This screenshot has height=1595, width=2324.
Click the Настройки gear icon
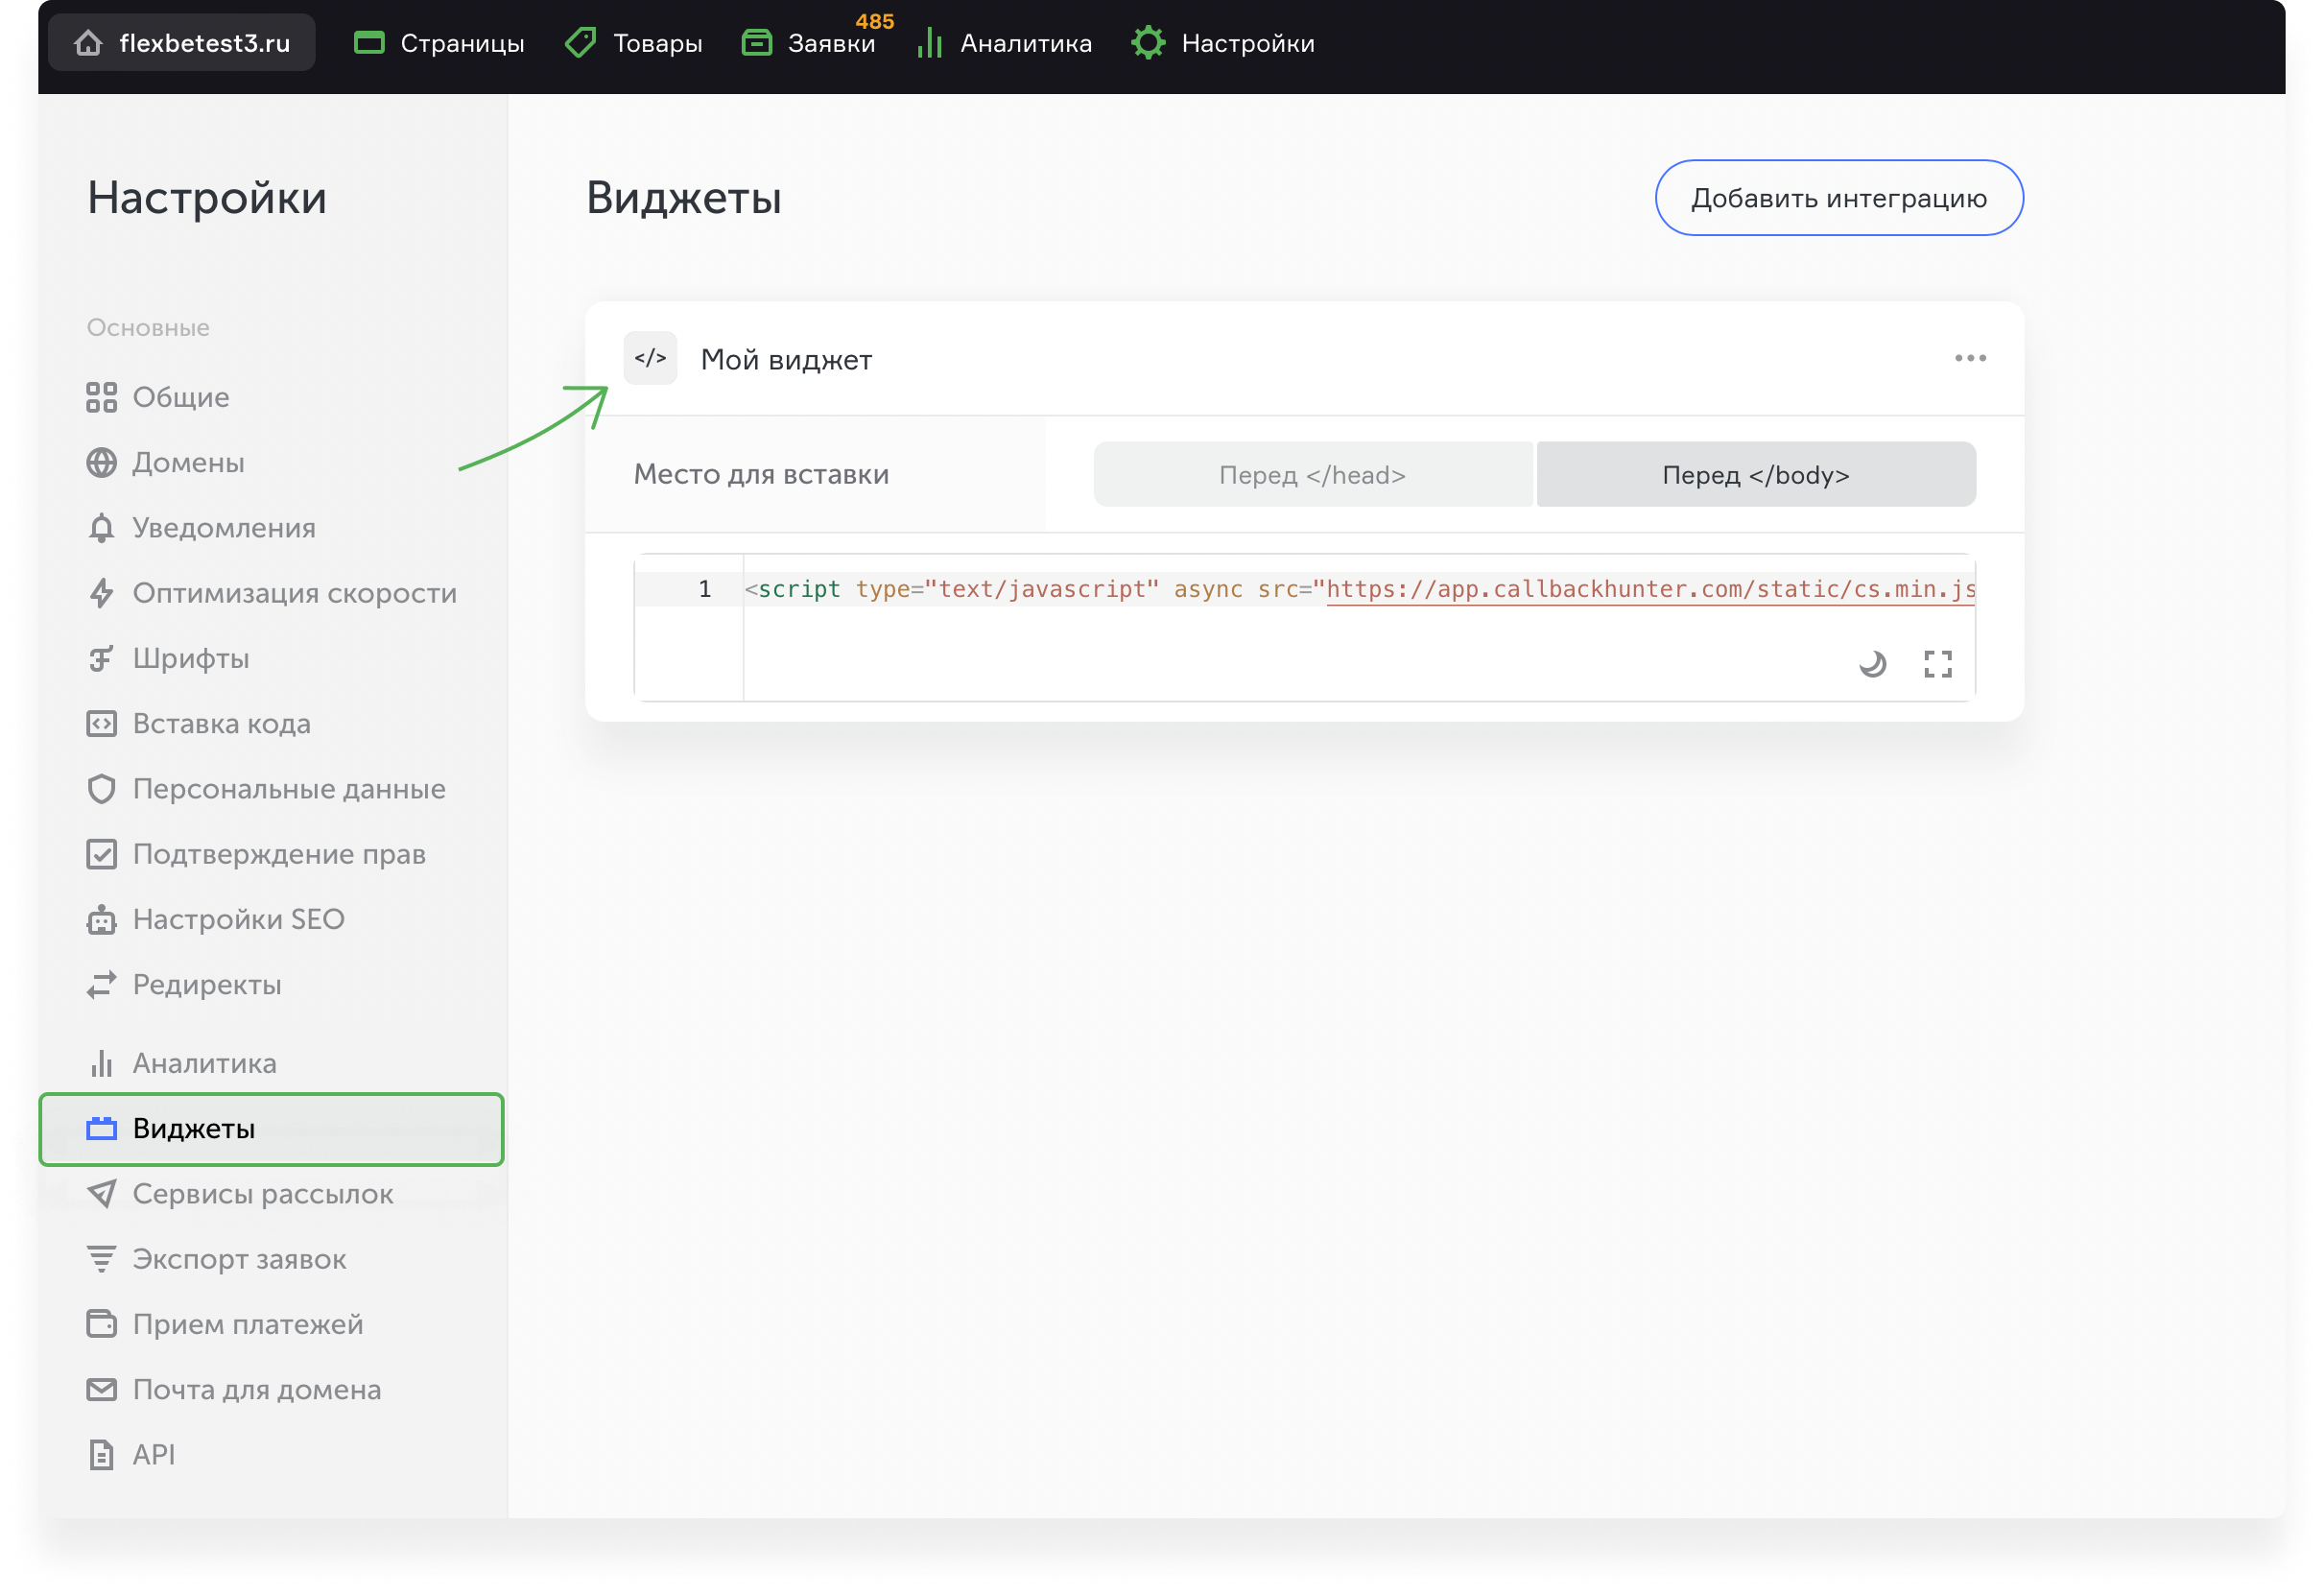(x=1148, y=43)
